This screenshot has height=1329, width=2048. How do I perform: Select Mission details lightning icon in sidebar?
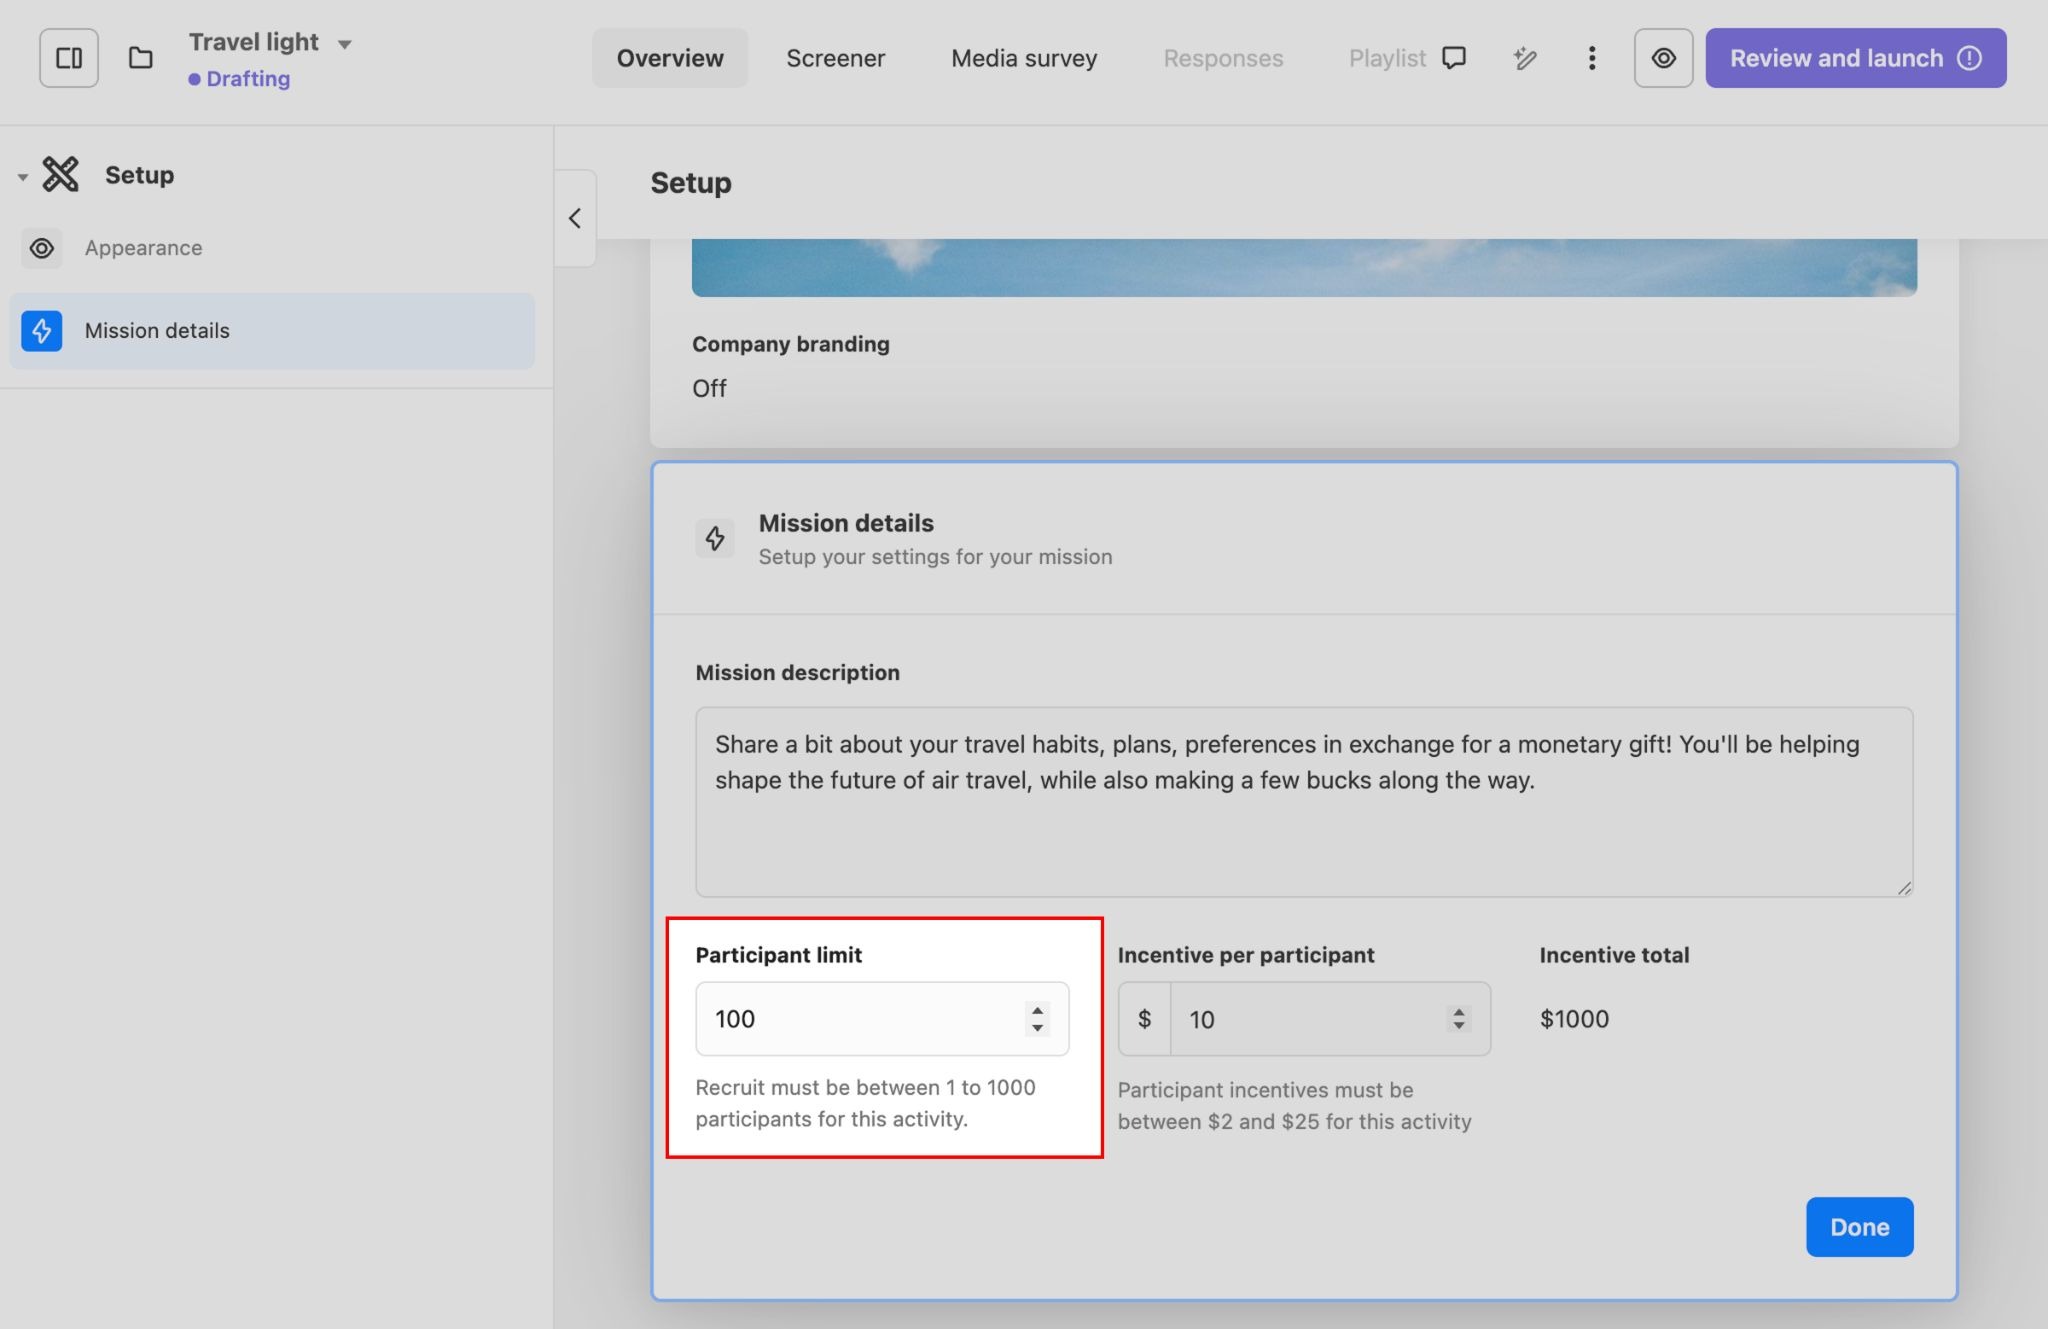(42, 331)
